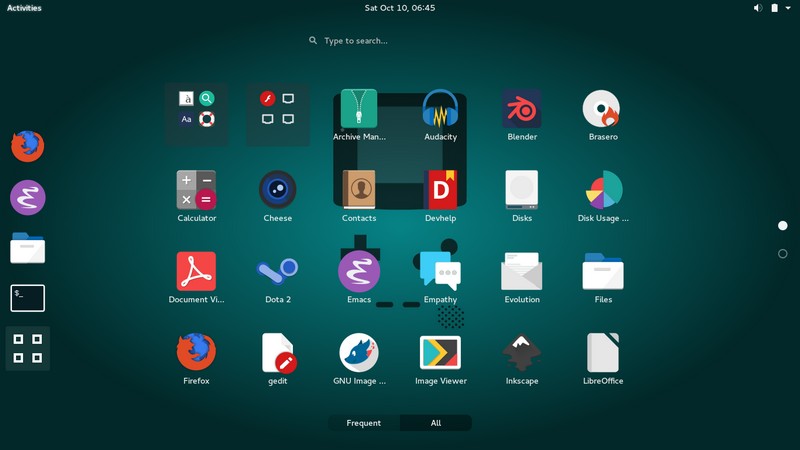Select the All apps tab
Screen dimensions: 800x450
pyautogui.click(x=436, y=423)
